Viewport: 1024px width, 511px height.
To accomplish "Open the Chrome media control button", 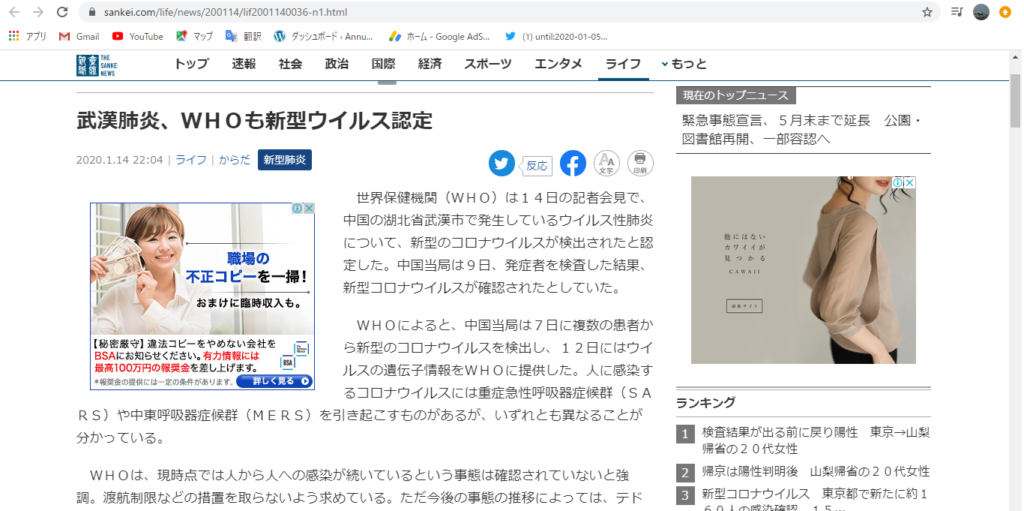I will point(957,12).
